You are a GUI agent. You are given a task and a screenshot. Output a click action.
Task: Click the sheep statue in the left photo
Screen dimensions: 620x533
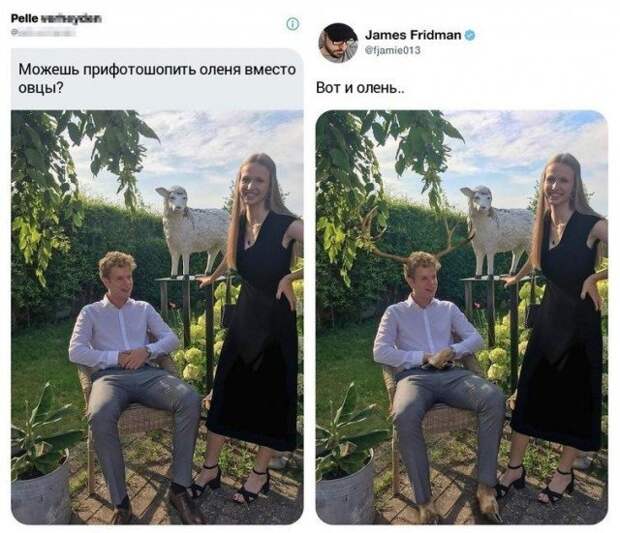(x=192, y=229)
